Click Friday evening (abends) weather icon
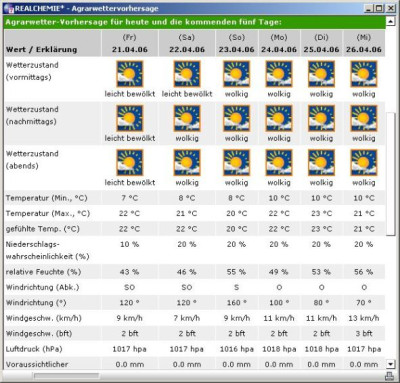The height and width of the screenshot is (383, 400). (130, 163)
